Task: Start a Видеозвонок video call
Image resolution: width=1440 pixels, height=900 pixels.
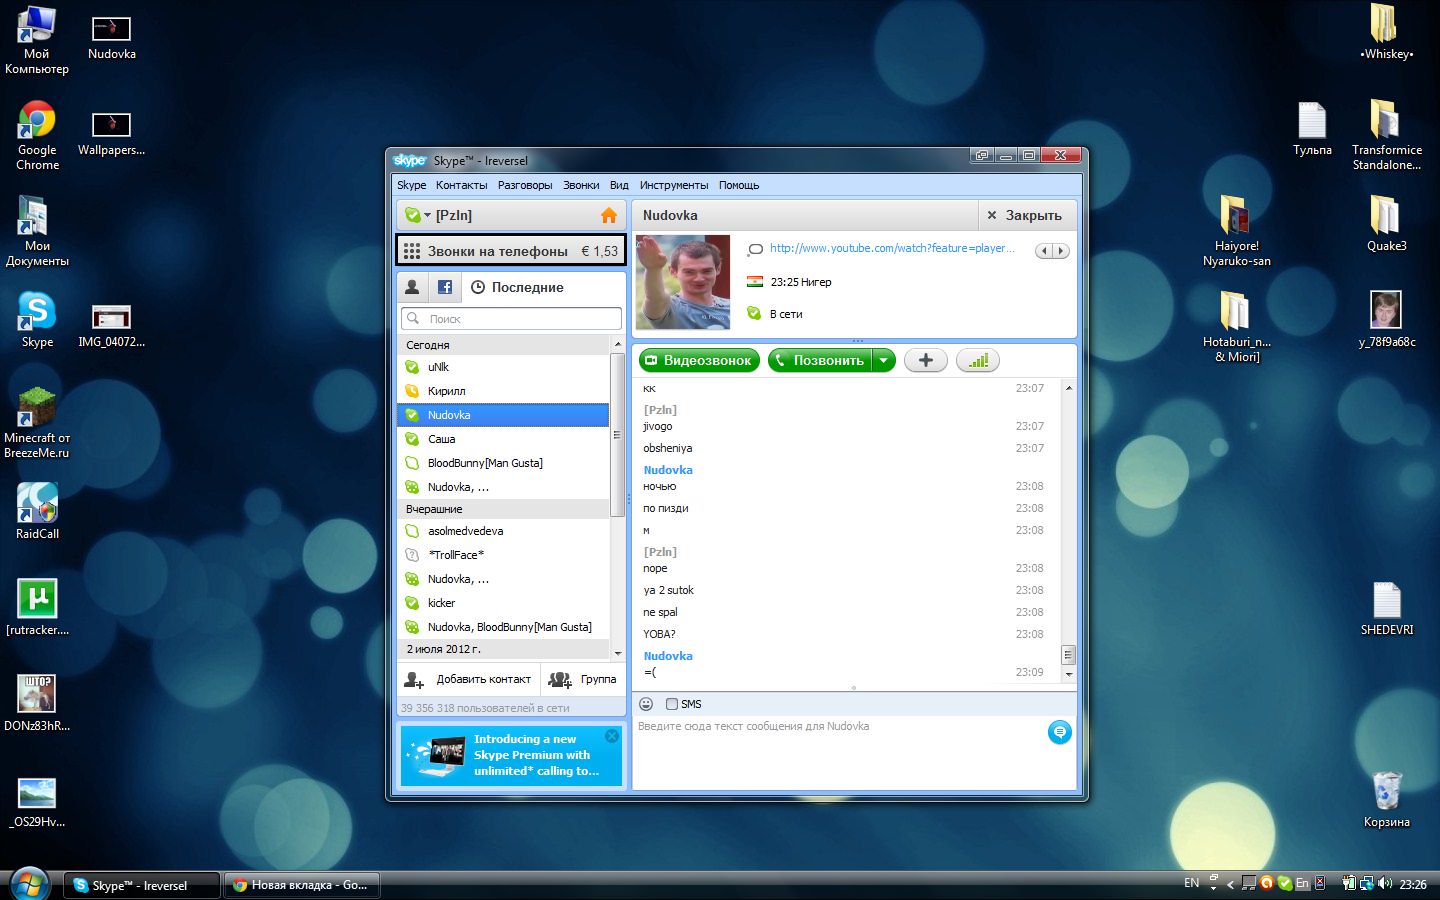Action: [x=700, y=361]
